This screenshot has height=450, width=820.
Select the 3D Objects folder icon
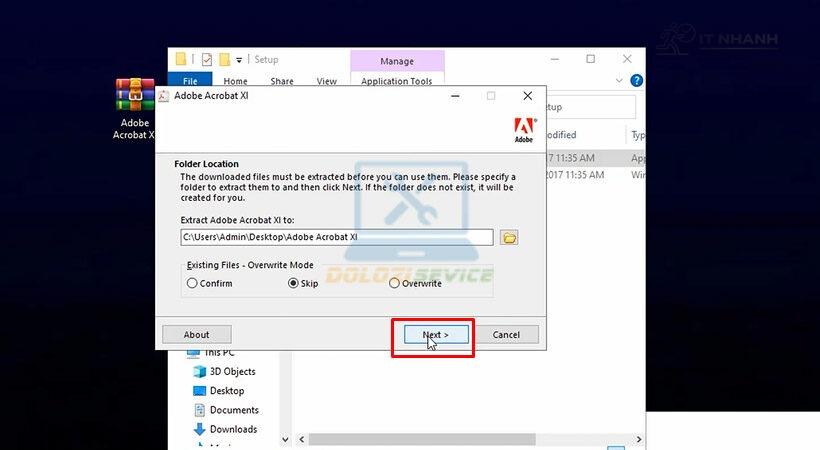199,372
